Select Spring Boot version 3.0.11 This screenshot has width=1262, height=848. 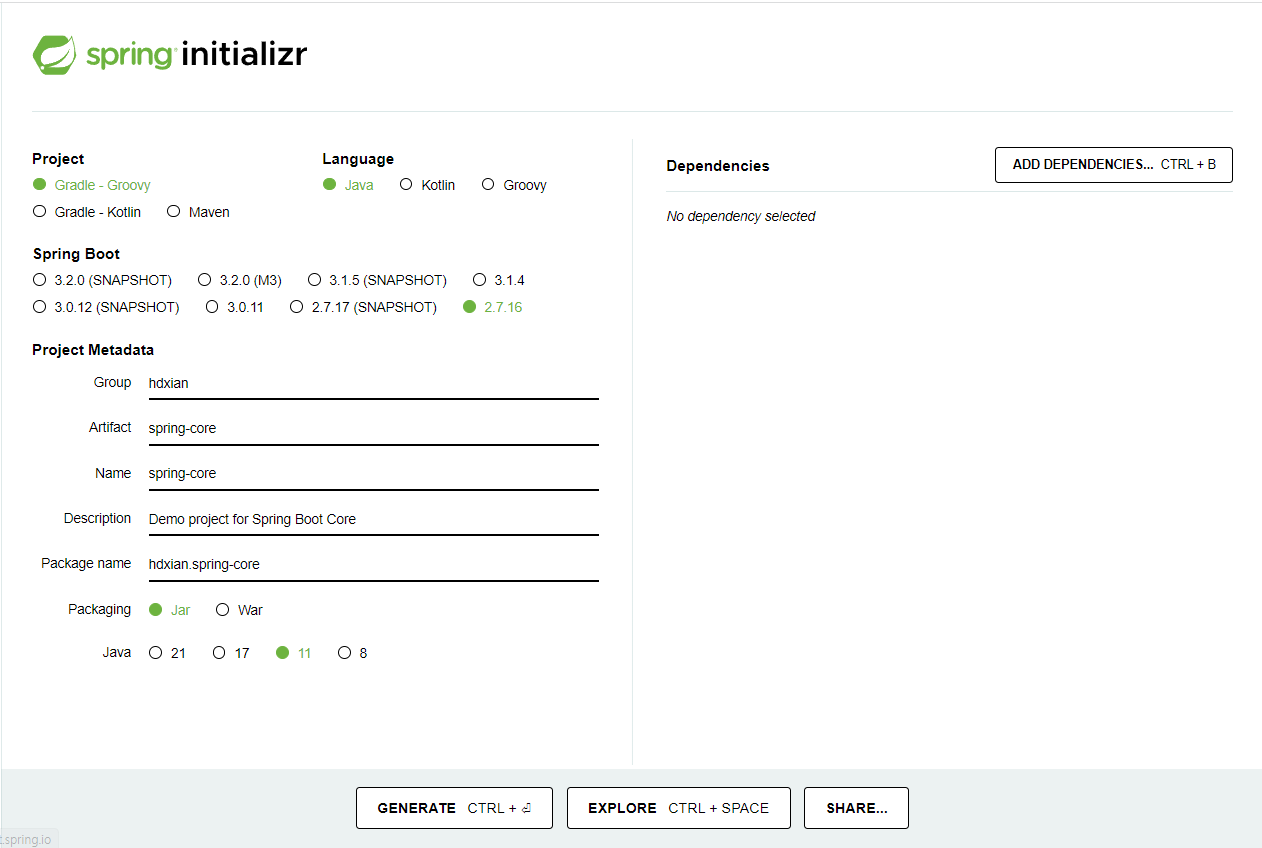click(x=234, y=307)
